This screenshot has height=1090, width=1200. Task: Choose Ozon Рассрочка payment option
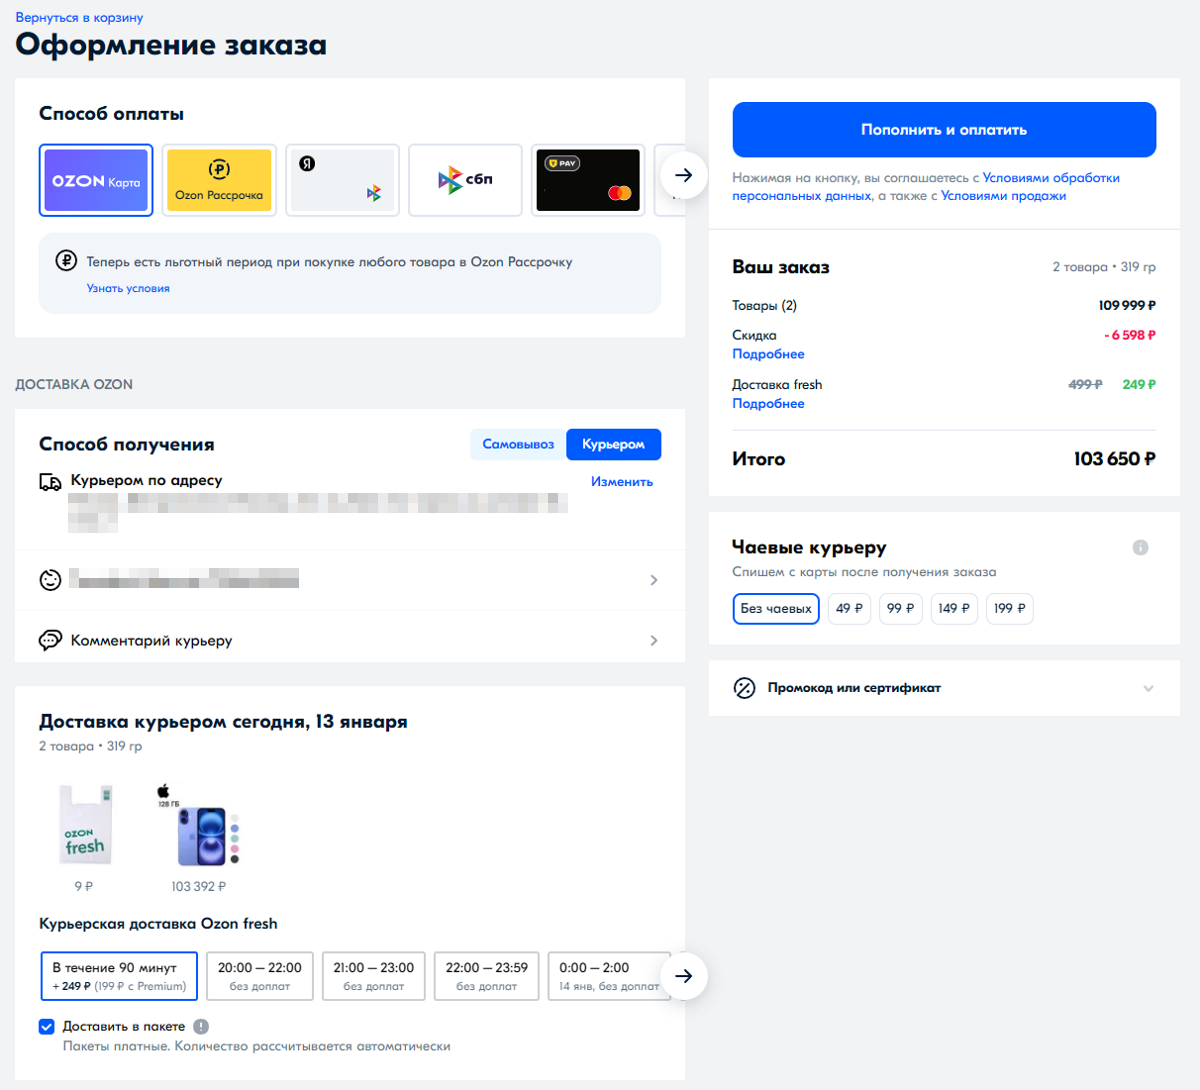tap(219, 181)
